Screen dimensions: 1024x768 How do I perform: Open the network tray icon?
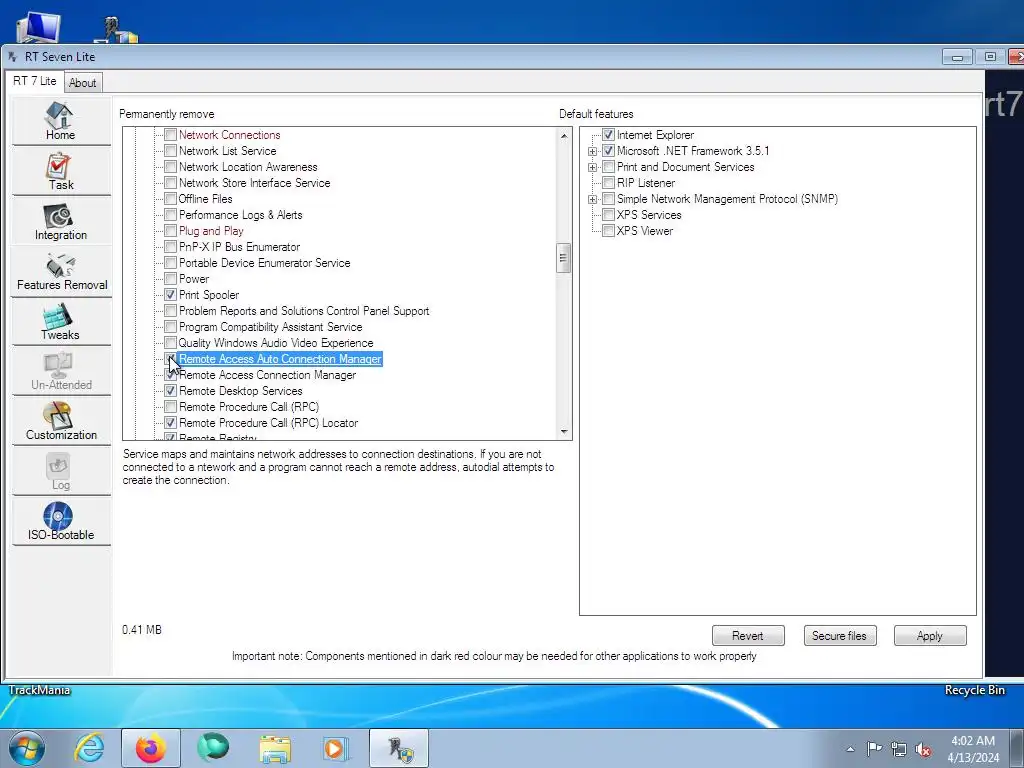pyautogui.click(x=899, y=749)
